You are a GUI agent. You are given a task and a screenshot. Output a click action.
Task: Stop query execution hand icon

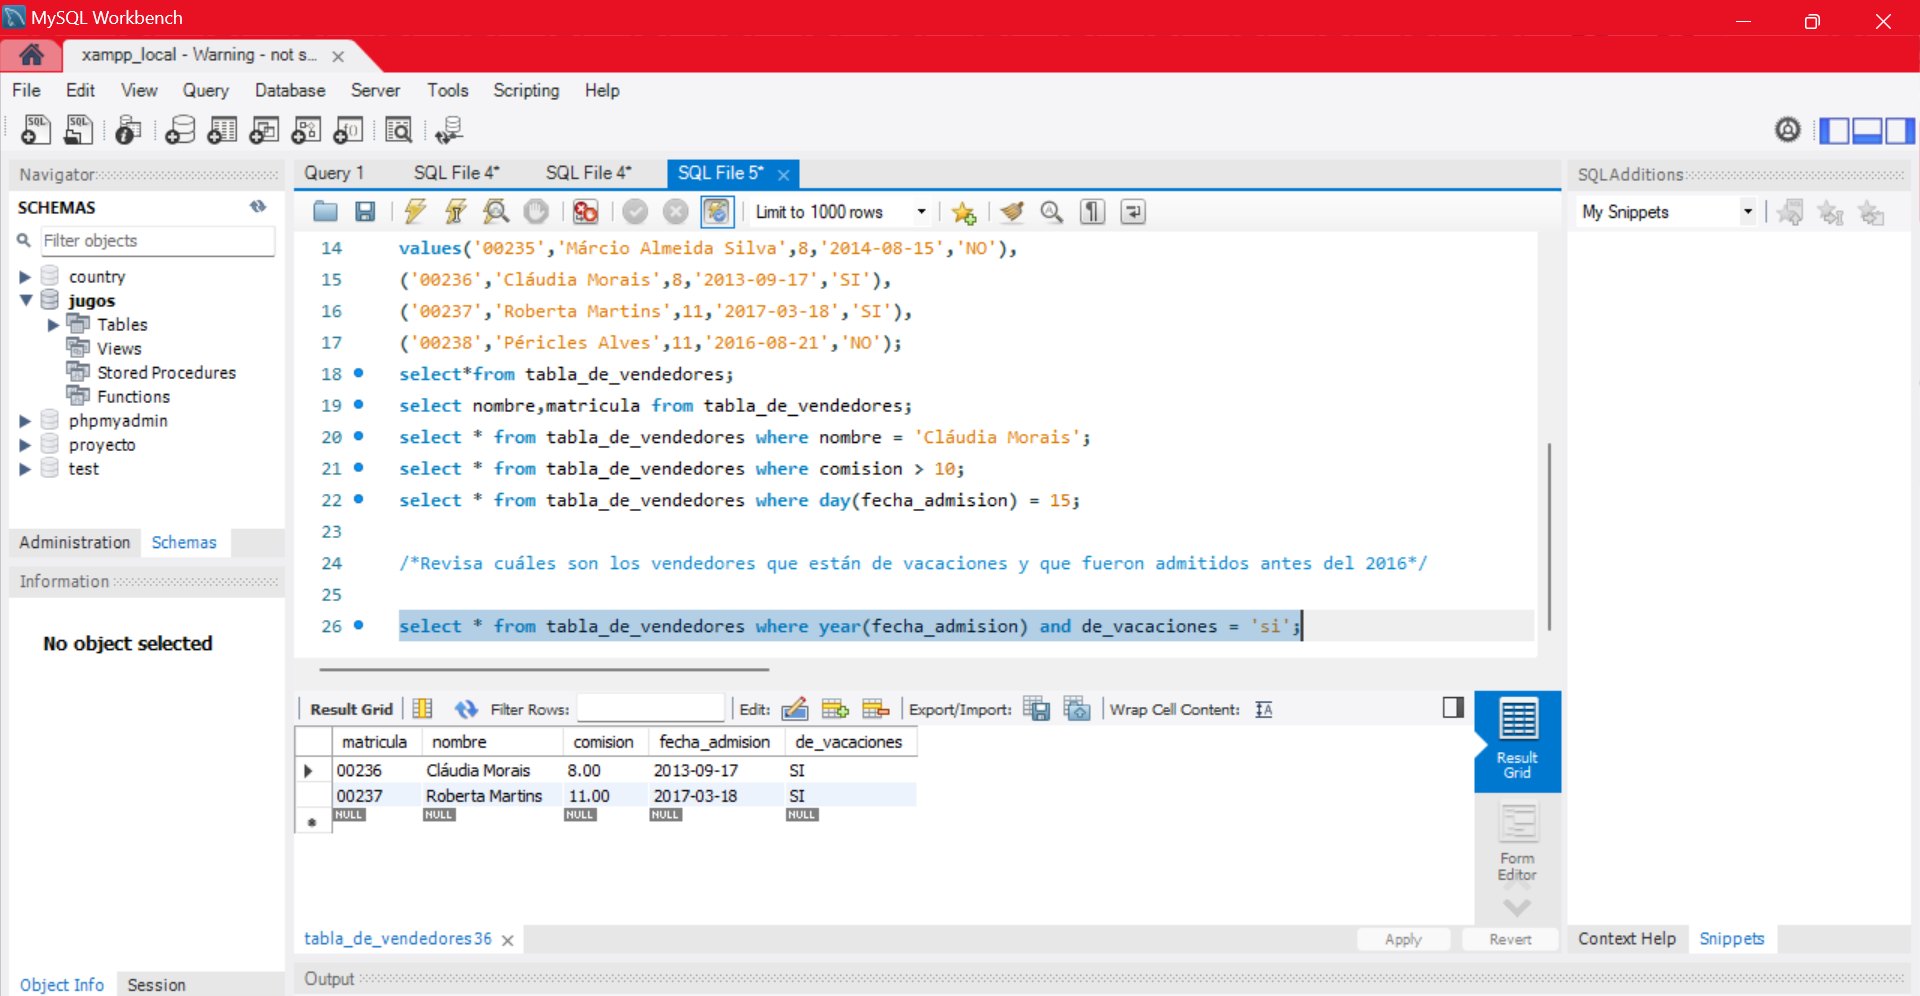tap(536, 211)
